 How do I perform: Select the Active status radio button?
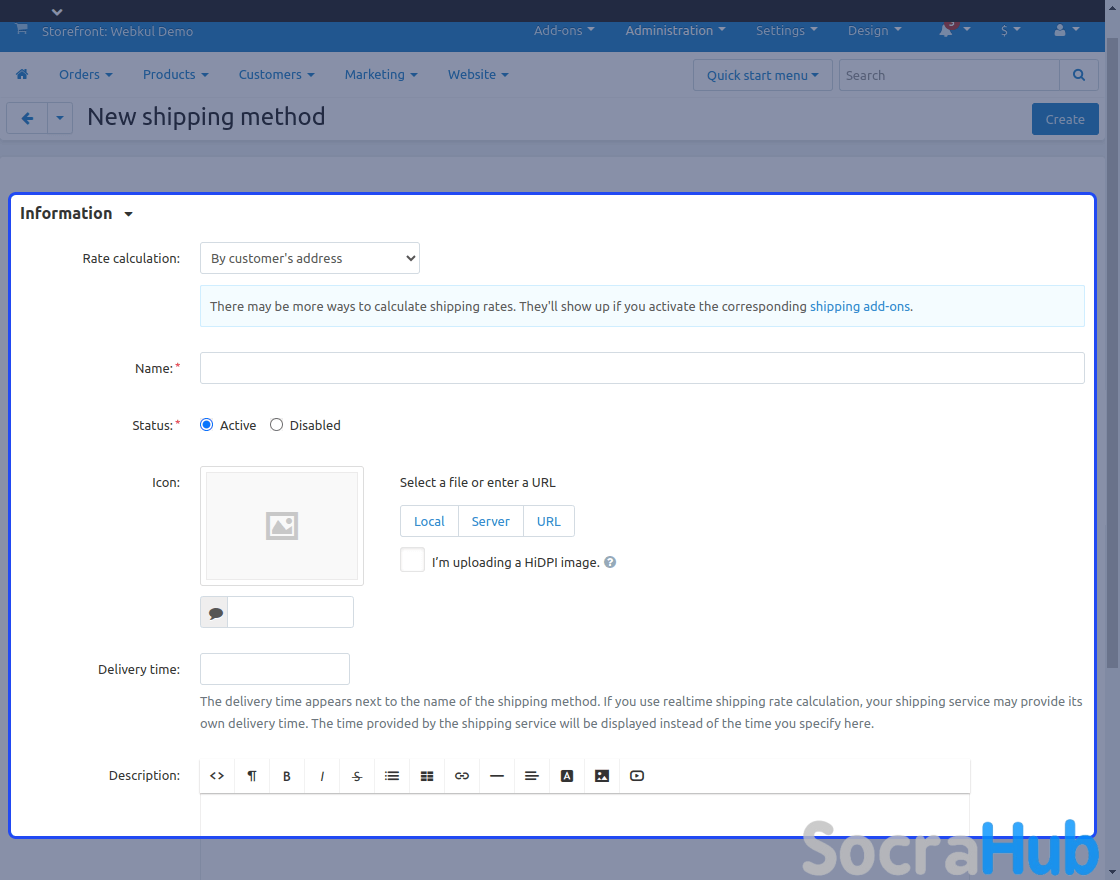click(207, 425)
